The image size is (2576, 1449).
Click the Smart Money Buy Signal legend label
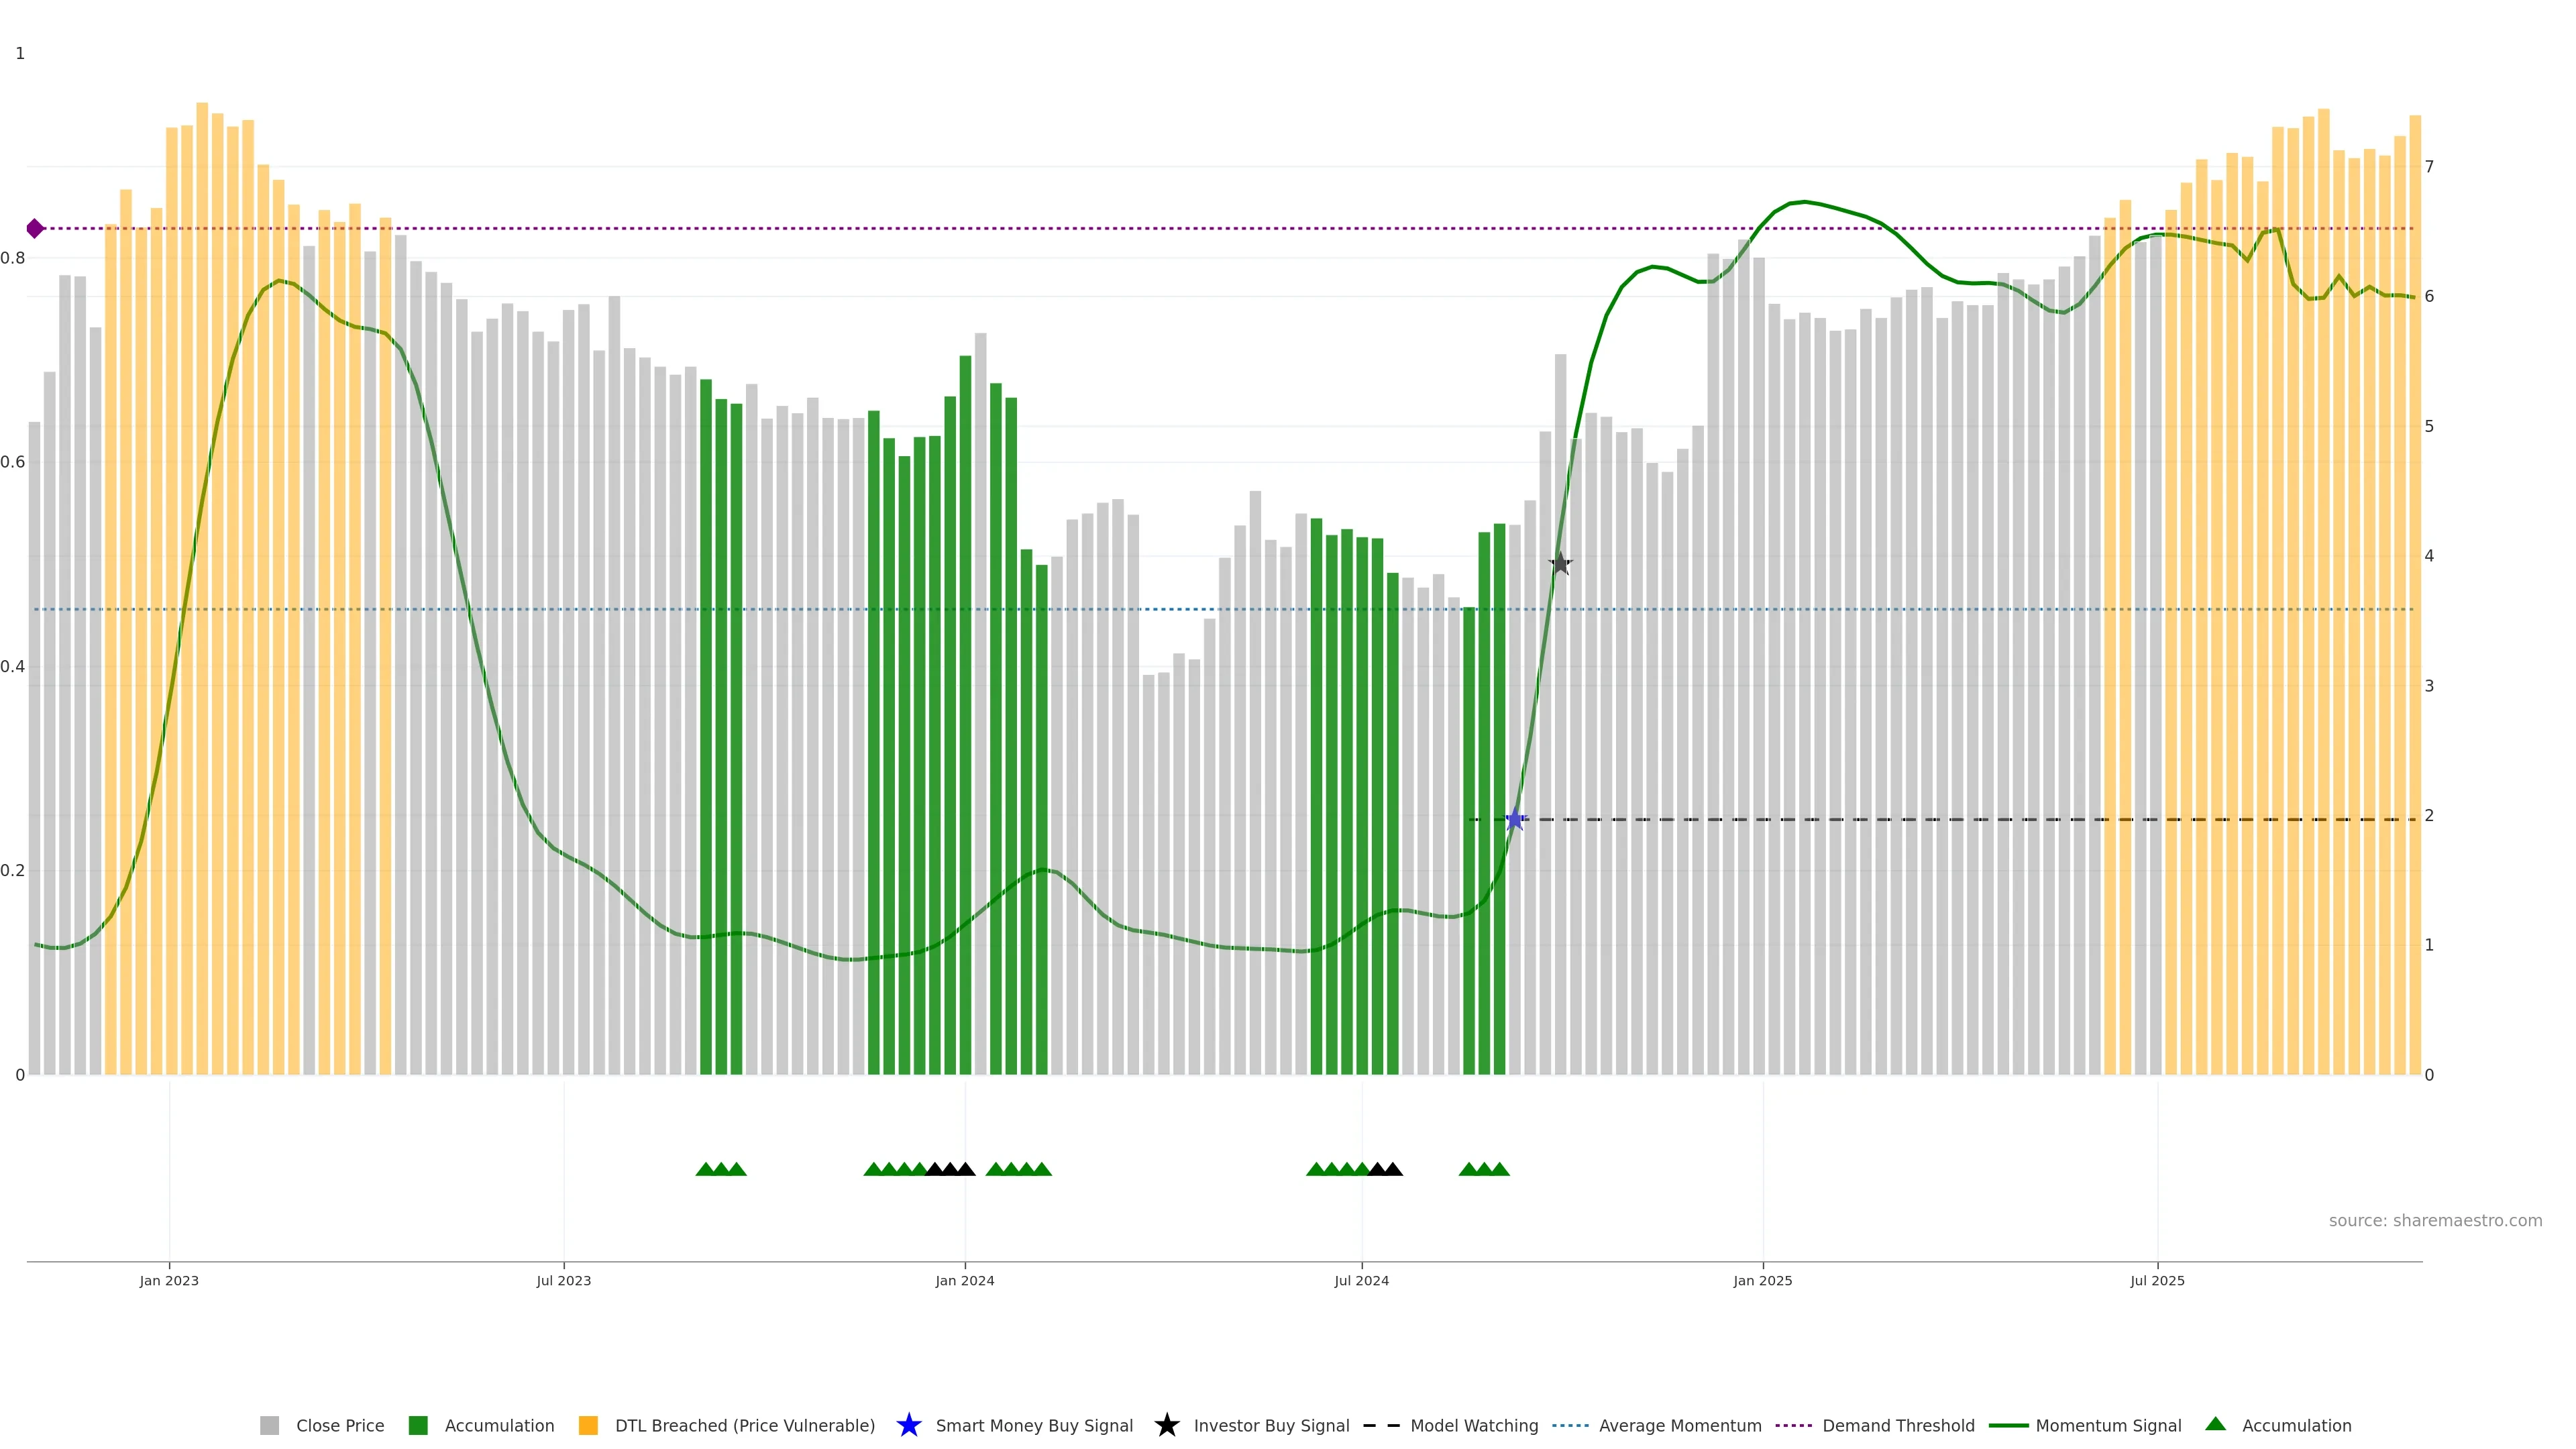click(x=1034, y=1426)
